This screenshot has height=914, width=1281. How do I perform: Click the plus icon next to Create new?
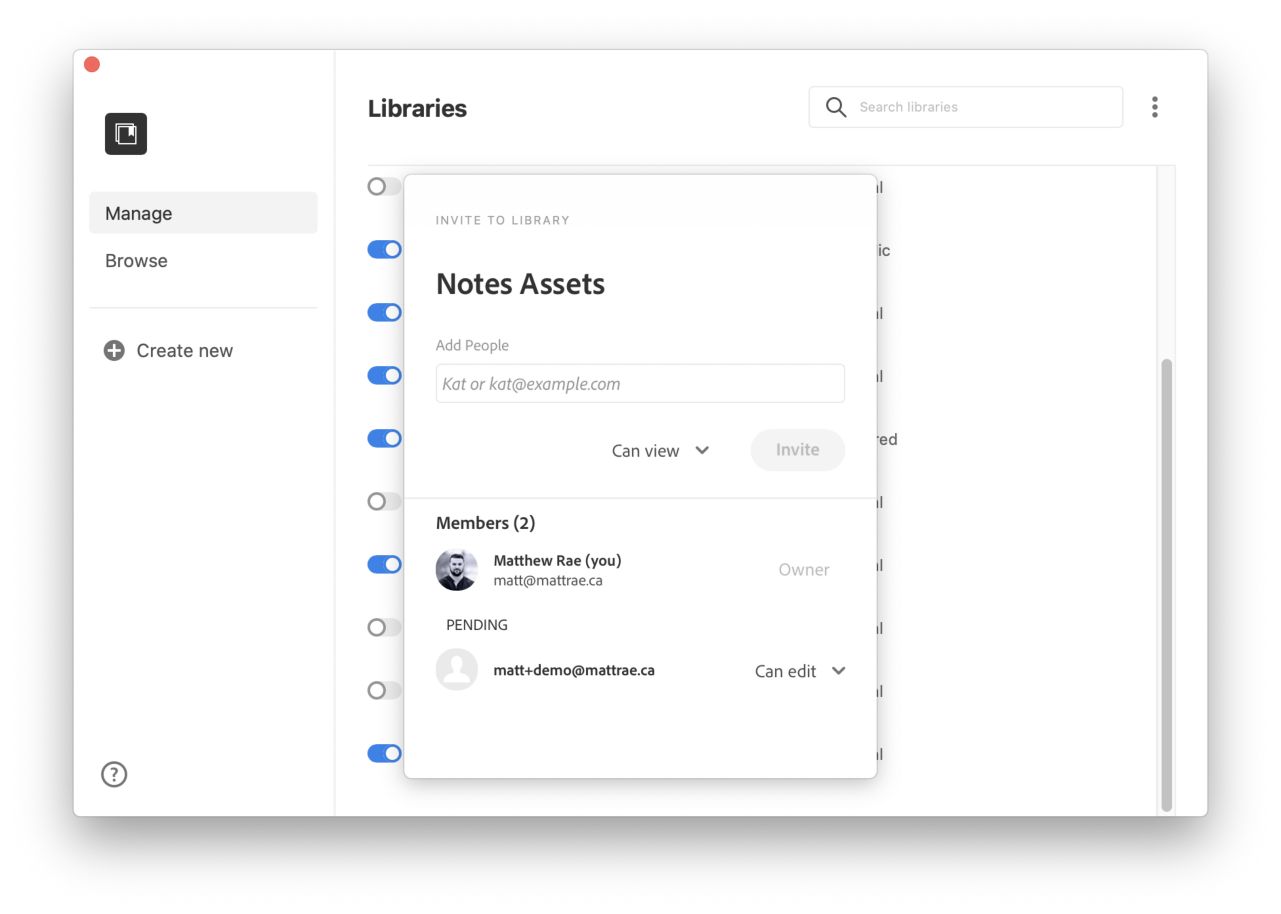113,350
